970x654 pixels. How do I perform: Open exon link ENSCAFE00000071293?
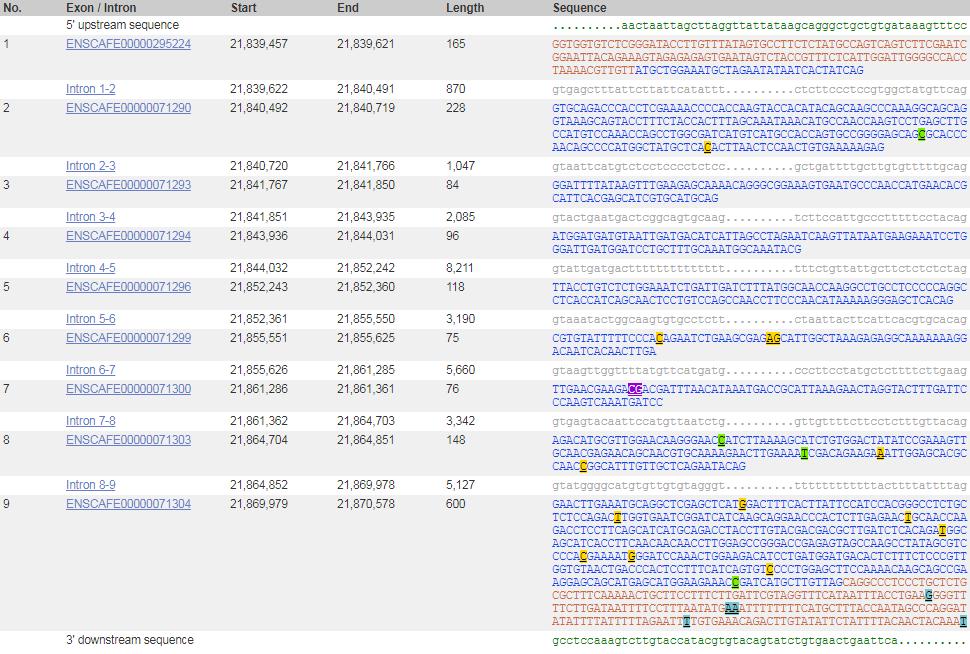pos(128,185)
